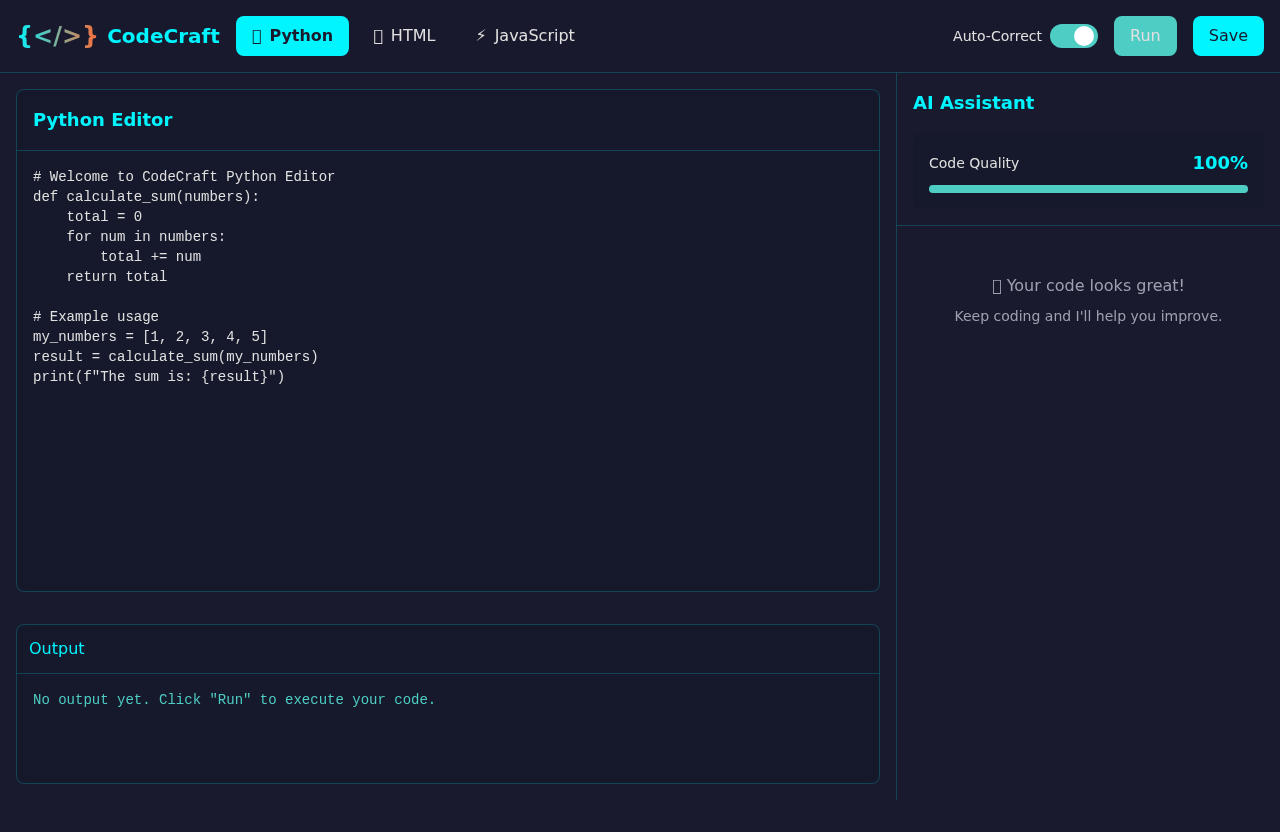Click the 'Your code looks great!' message
The image size is (1280, 832).
click(1088, 285)
